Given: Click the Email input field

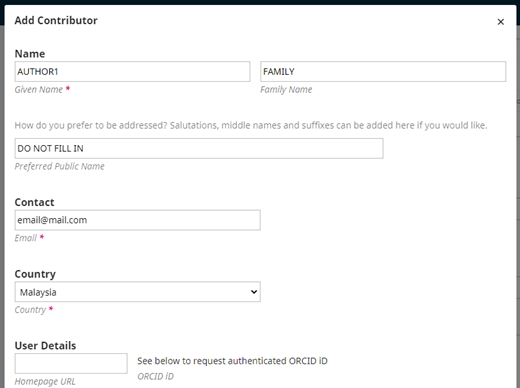Looking at the screenshot, I should click(x=138, y=220).
